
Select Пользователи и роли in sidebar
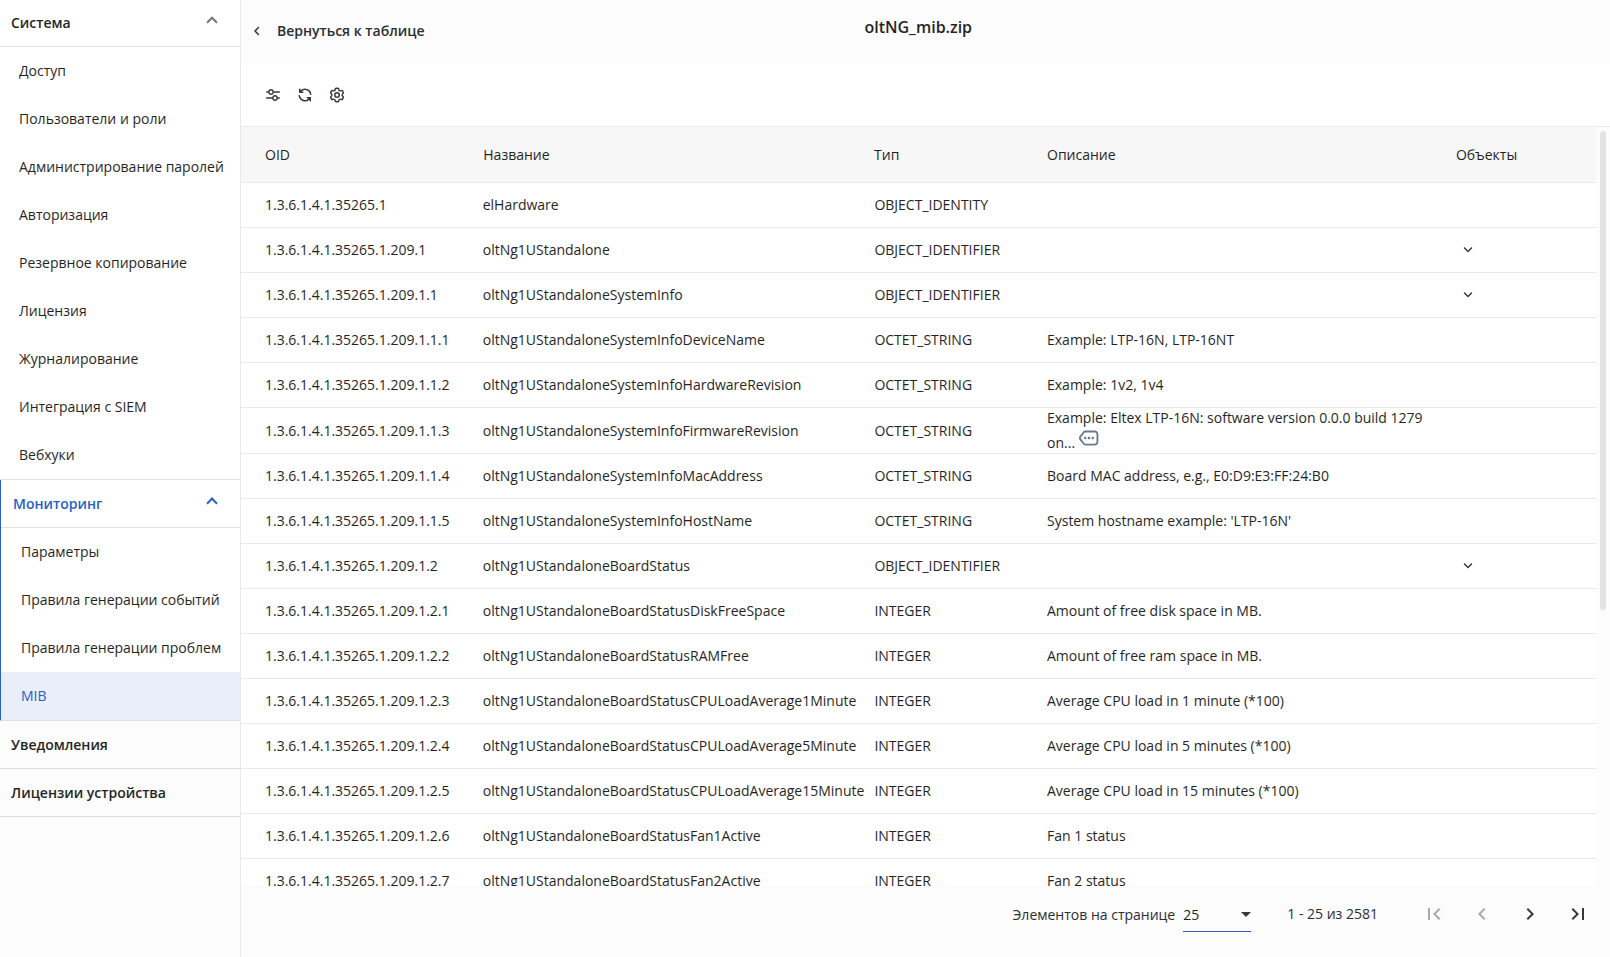point(120,119)
